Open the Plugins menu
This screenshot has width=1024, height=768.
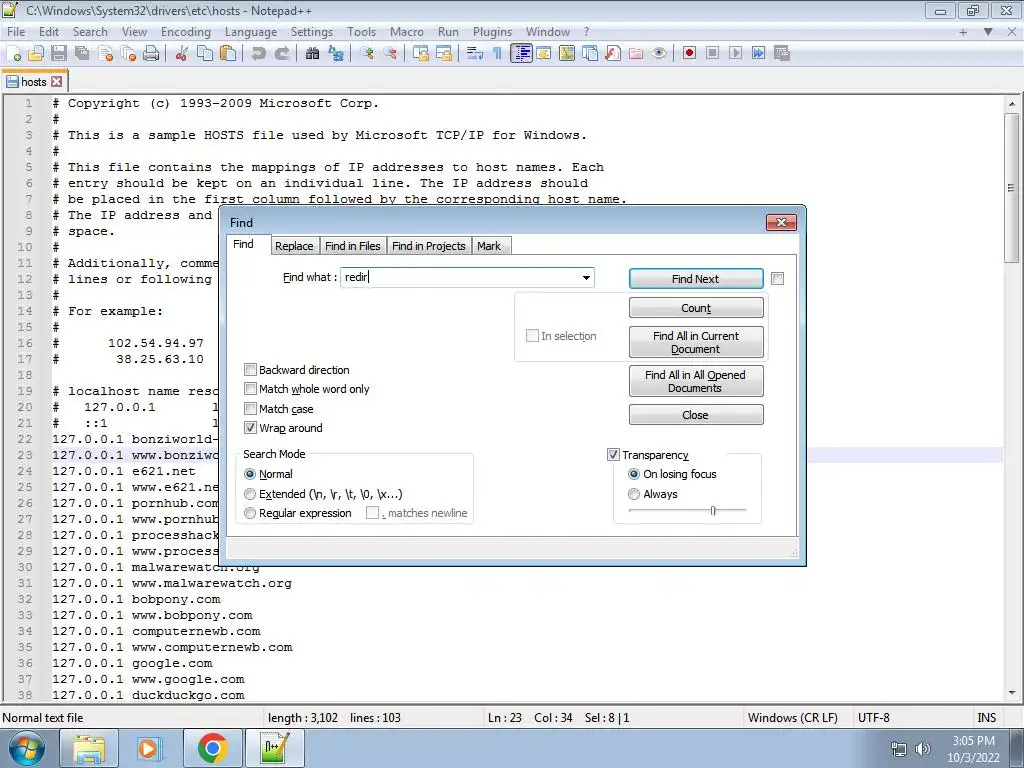(x=492, y=31)
